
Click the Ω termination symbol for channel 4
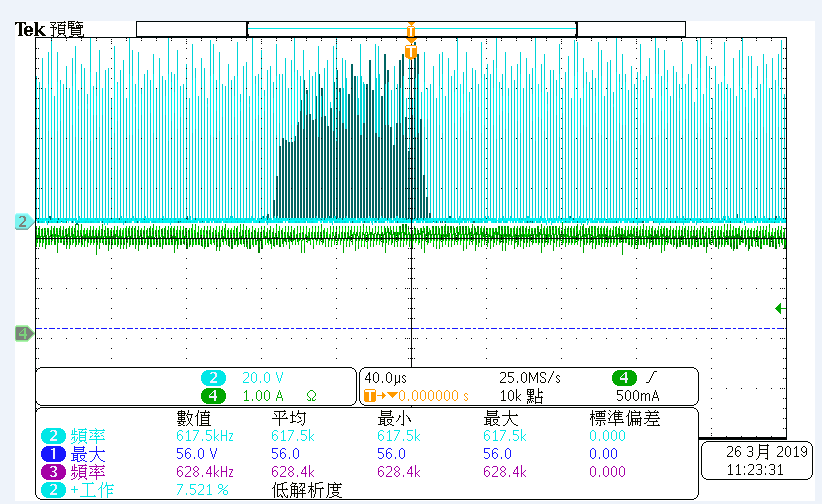(x=311, y=396)
